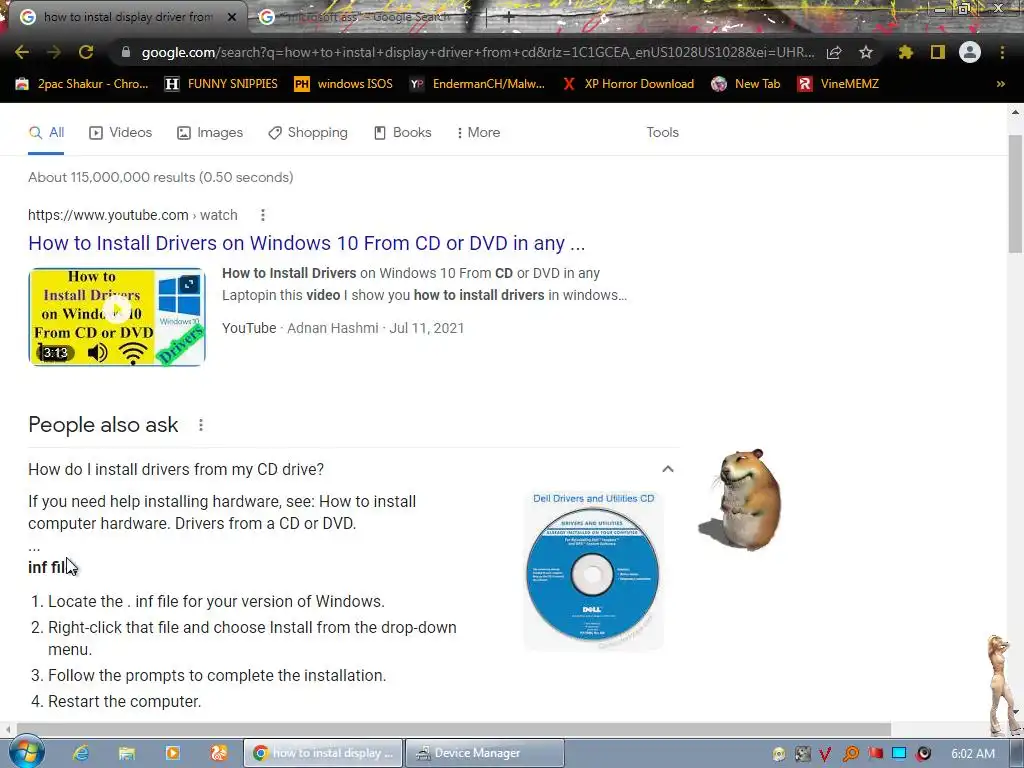Click 'Locate the . inf file' step text
The width and height of the screenshot is (1024, 768).
coord(216,601)
